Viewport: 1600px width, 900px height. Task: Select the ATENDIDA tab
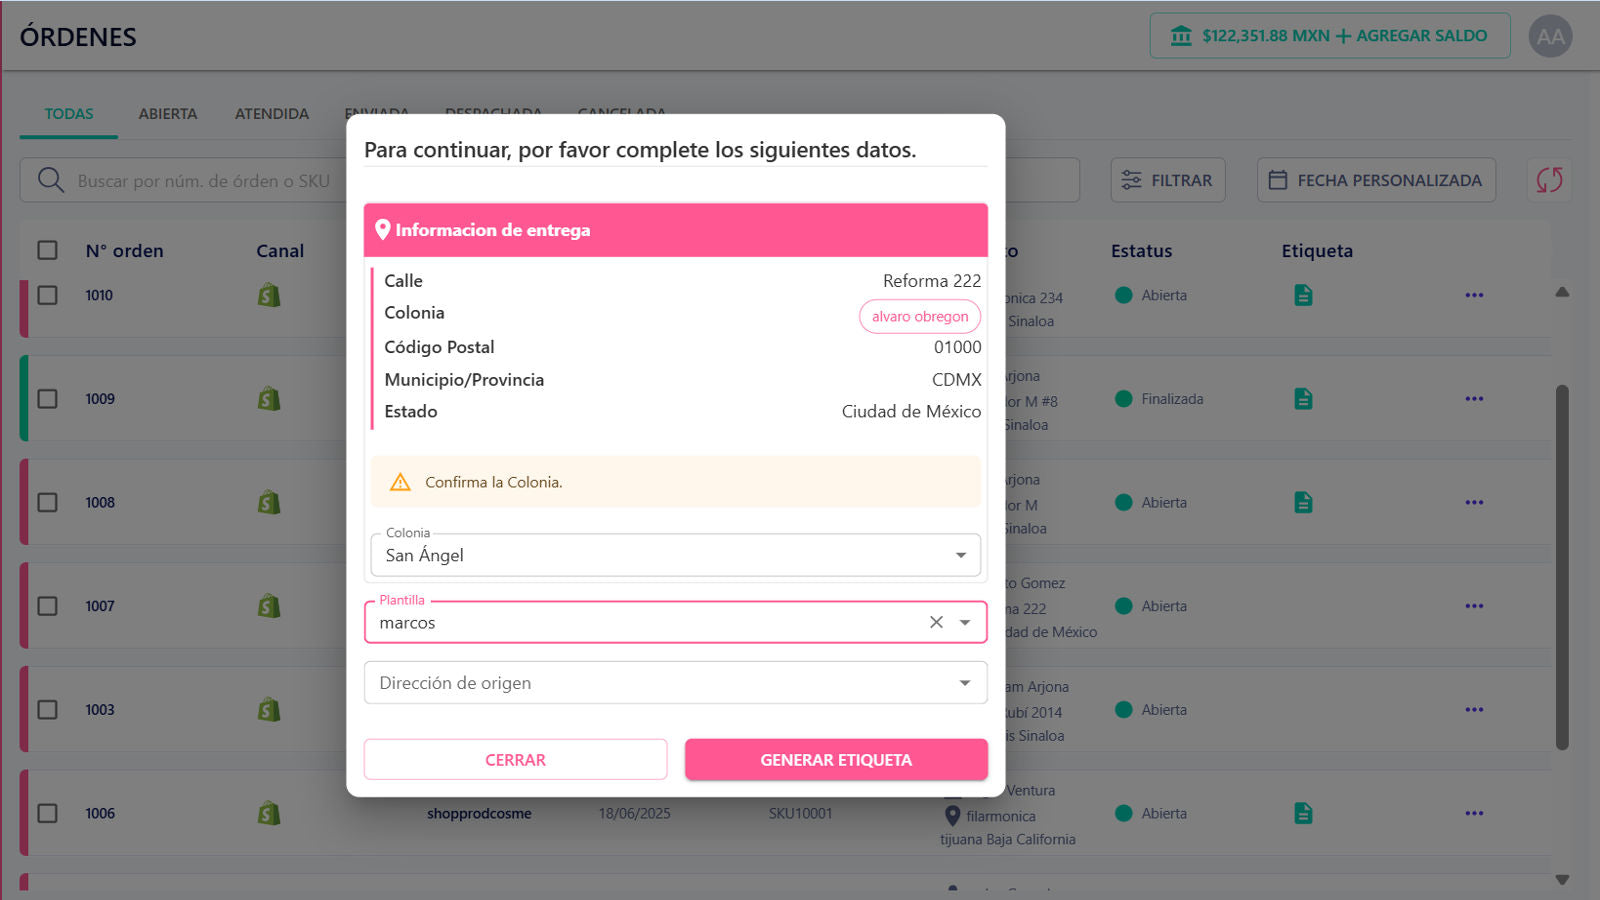[x=271, y=113]
